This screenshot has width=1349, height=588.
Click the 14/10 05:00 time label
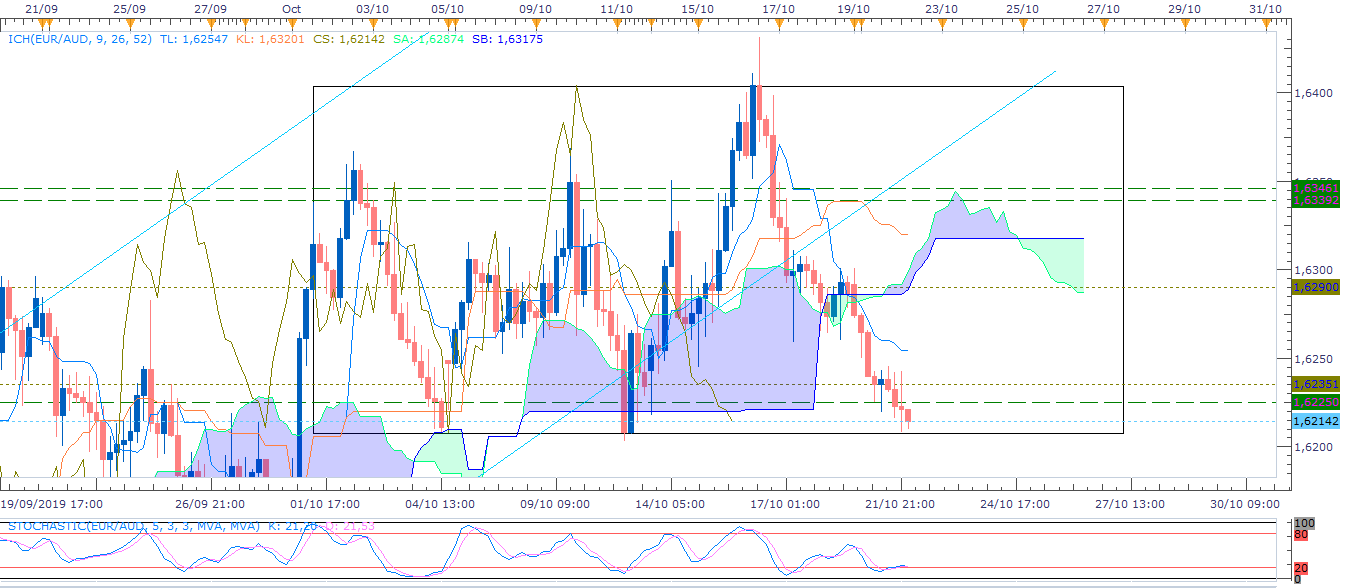(x=670, y=504)
